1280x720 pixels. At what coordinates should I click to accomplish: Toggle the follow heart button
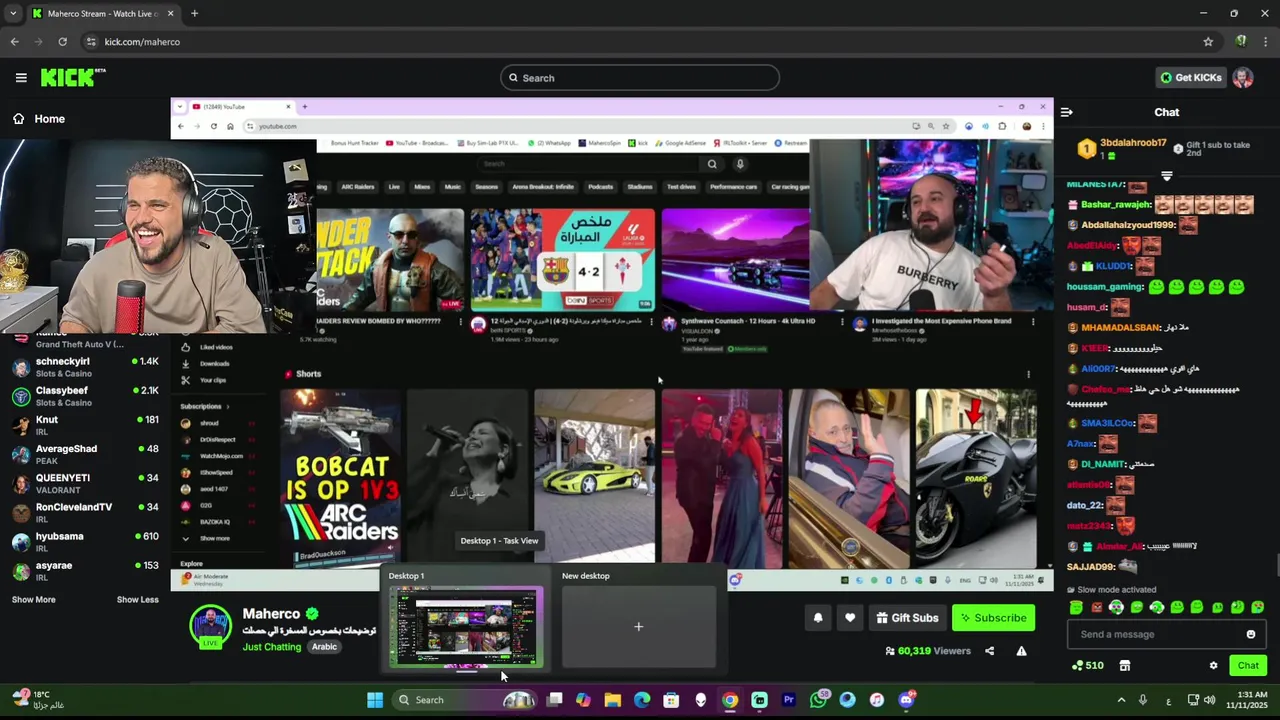click(x=850, y=618)
